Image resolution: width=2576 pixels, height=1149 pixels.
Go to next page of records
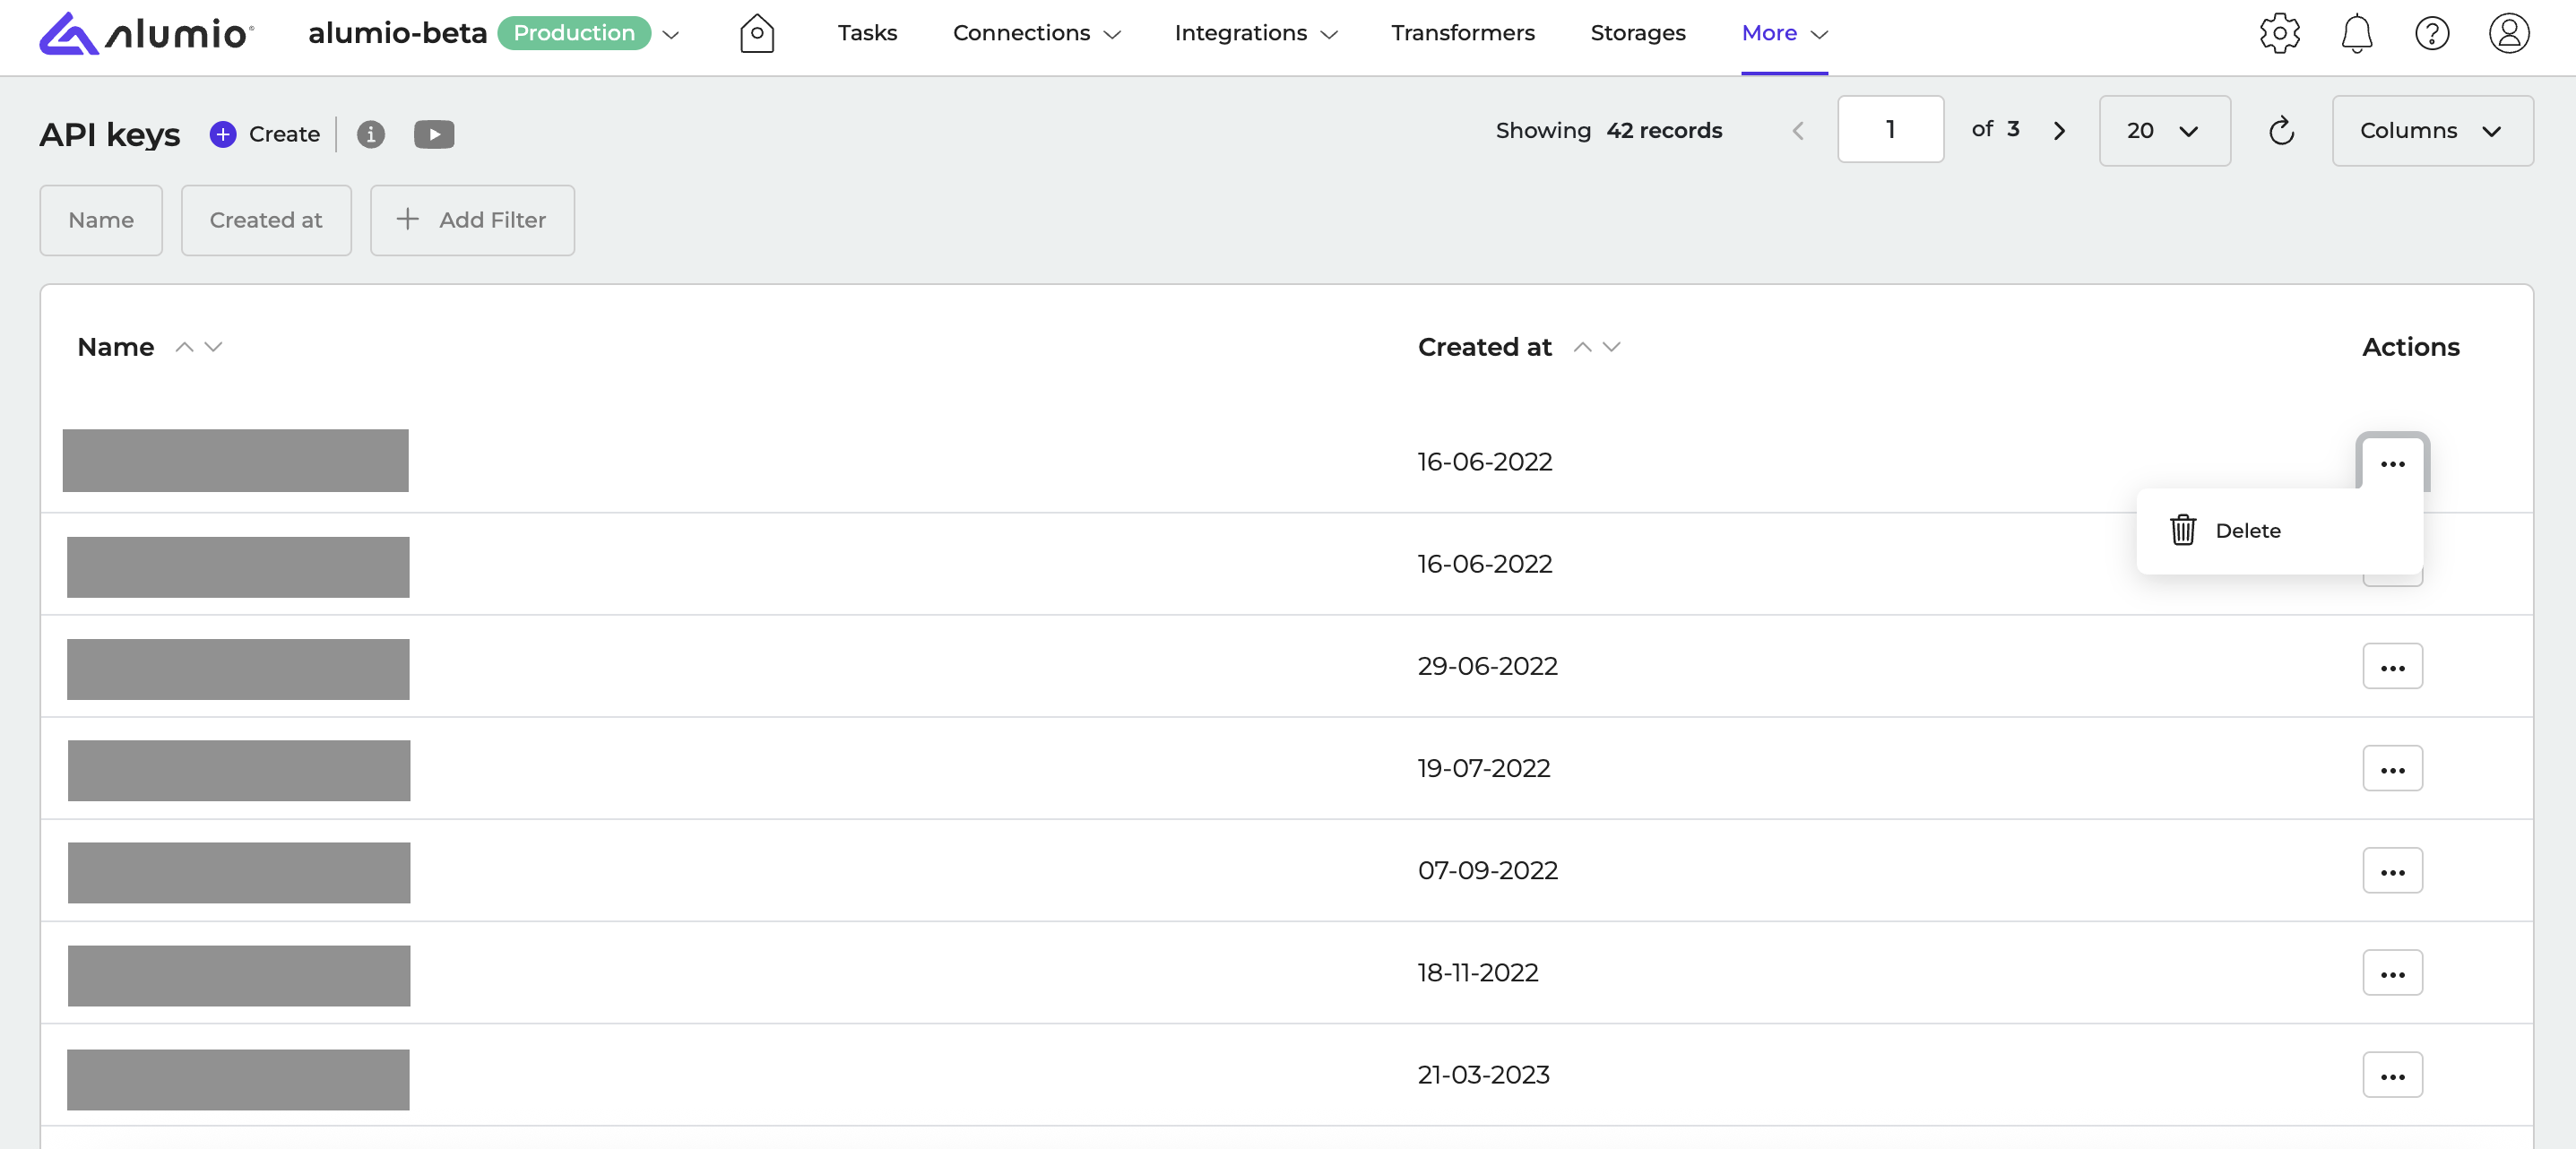tap(2059, 131)
